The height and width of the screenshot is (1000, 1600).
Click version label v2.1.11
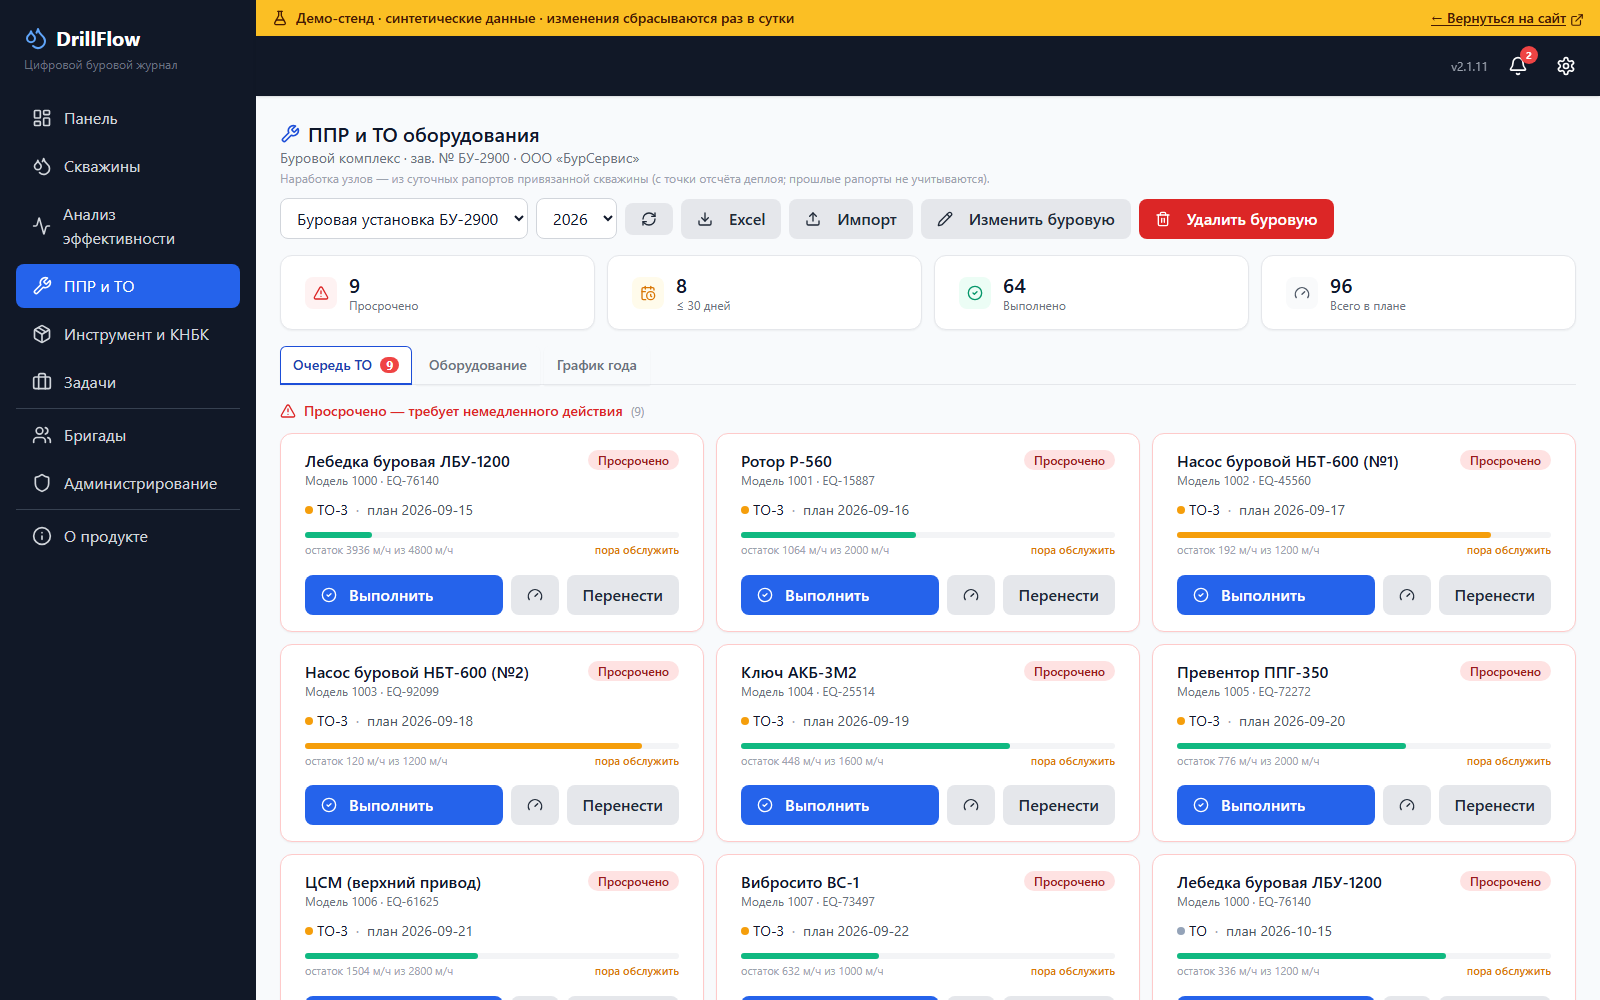1469,67
